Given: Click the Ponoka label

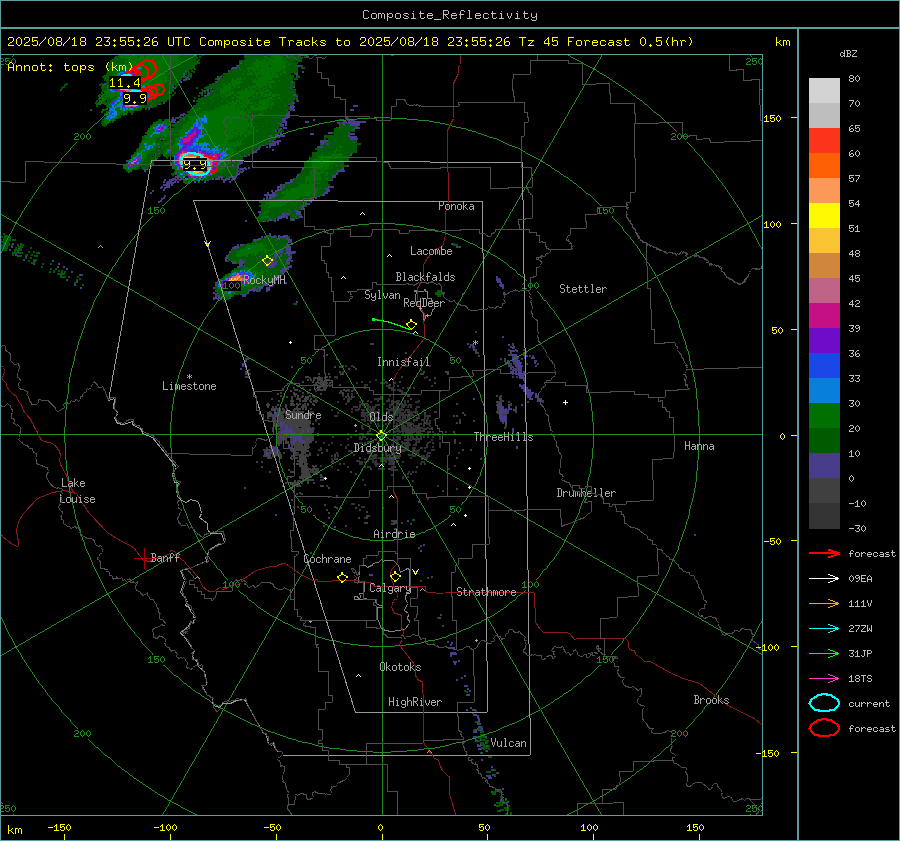Looking at the screenshot, I should [456, 206].
